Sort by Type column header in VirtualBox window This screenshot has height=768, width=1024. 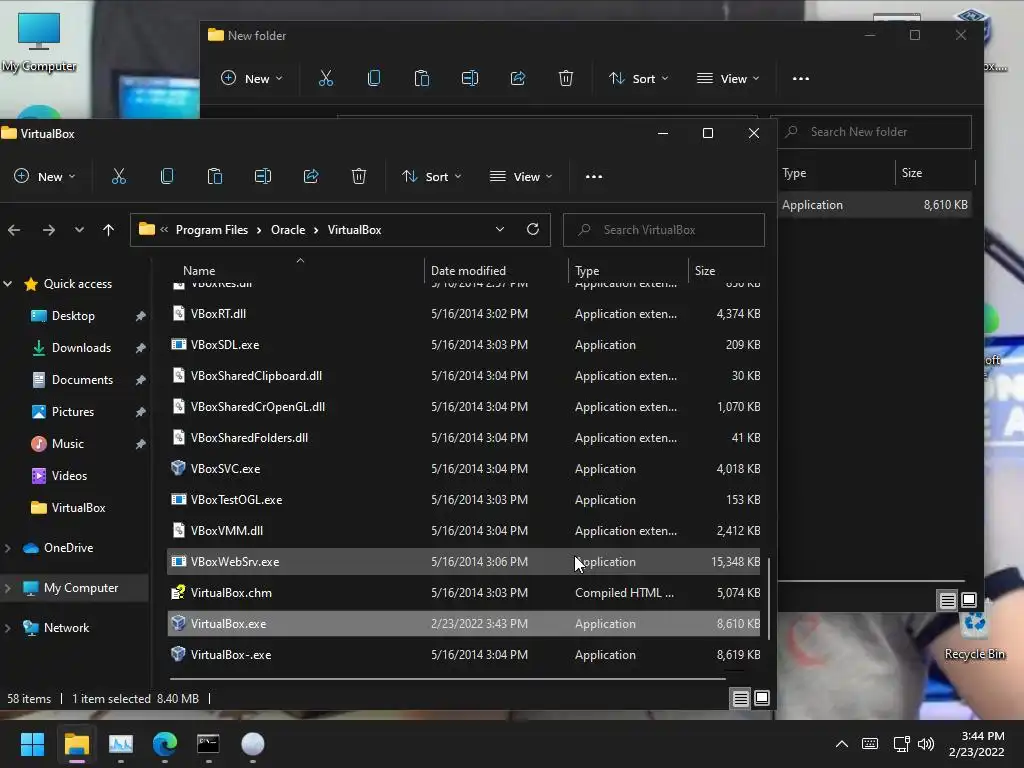(628, 270)
